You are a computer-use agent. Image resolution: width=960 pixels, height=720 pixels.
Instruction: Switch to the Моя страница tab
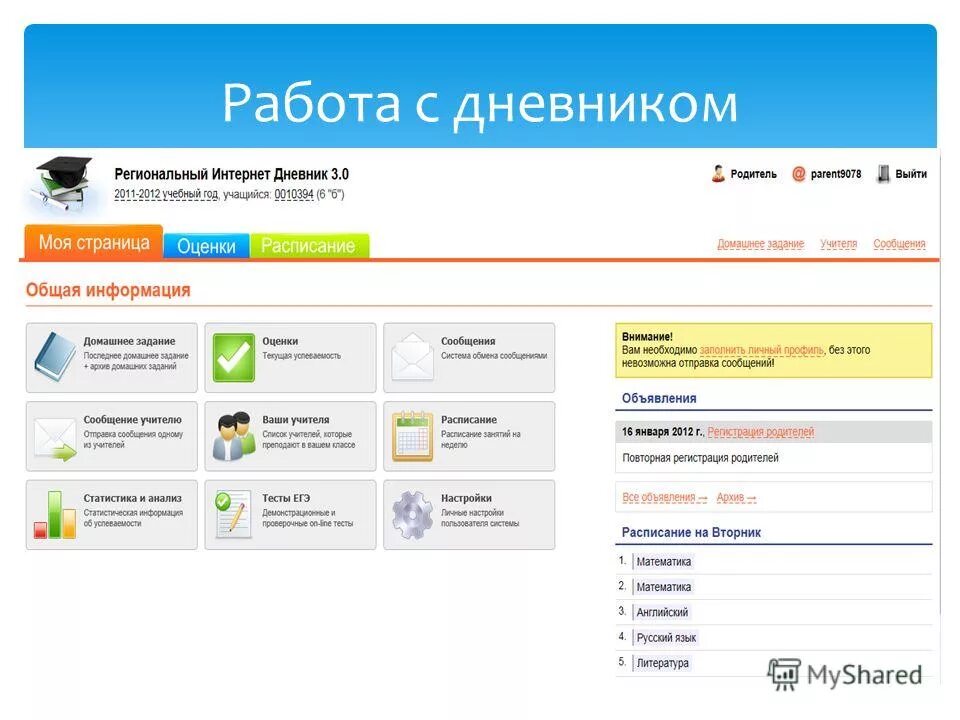[94, 242]
